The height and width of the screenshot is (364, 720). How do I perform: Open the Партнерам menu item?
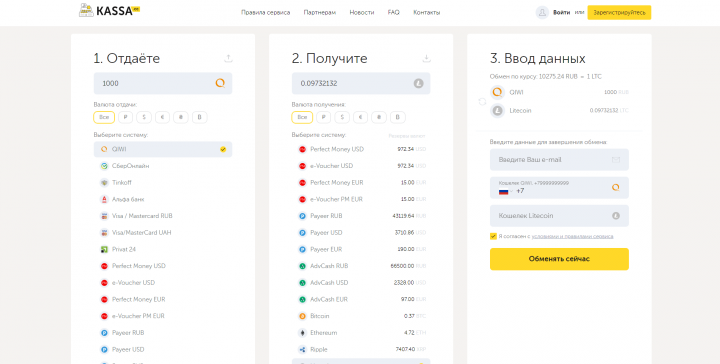(320, 12)
